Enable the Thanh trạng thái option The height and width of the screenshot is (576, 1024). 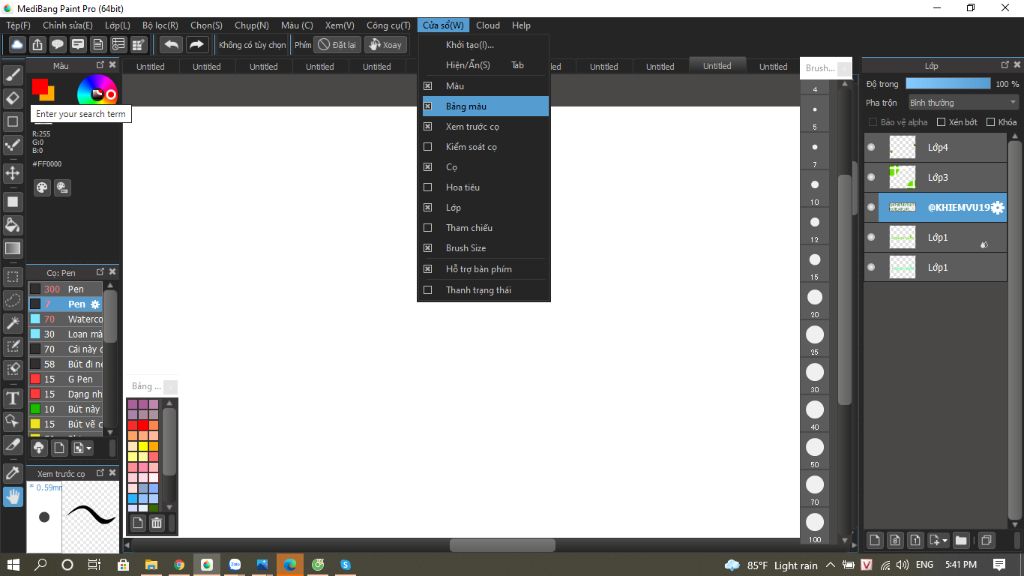tap(428, 290)
